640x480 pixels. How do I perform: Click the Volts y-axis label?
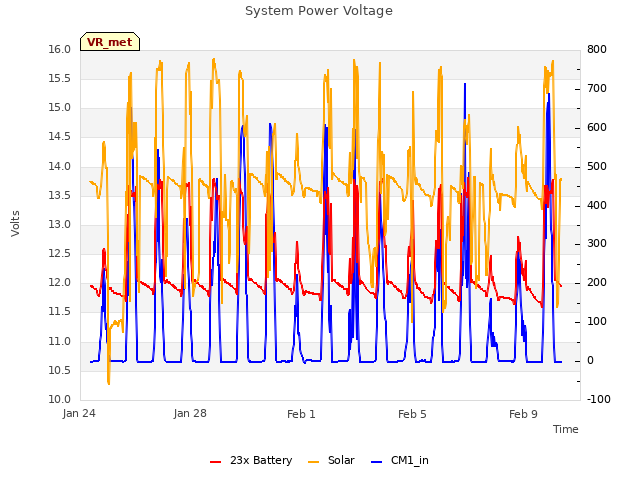15,224
